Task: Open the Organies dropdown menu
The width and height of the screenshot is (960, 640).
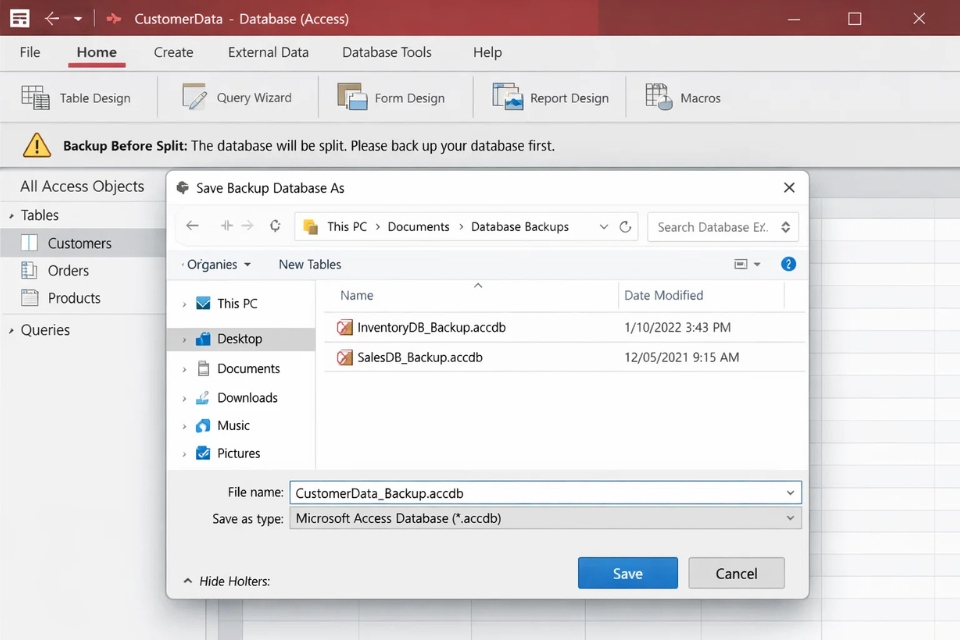Action: click(216, 264)
